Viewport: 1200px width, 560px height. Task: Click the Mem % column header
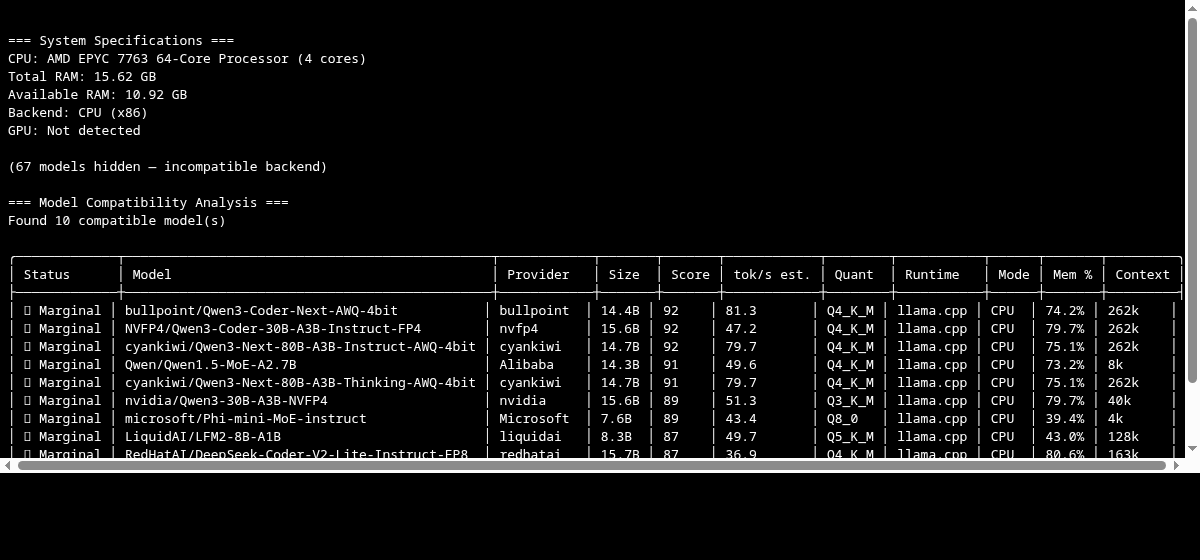(1072, 275)
